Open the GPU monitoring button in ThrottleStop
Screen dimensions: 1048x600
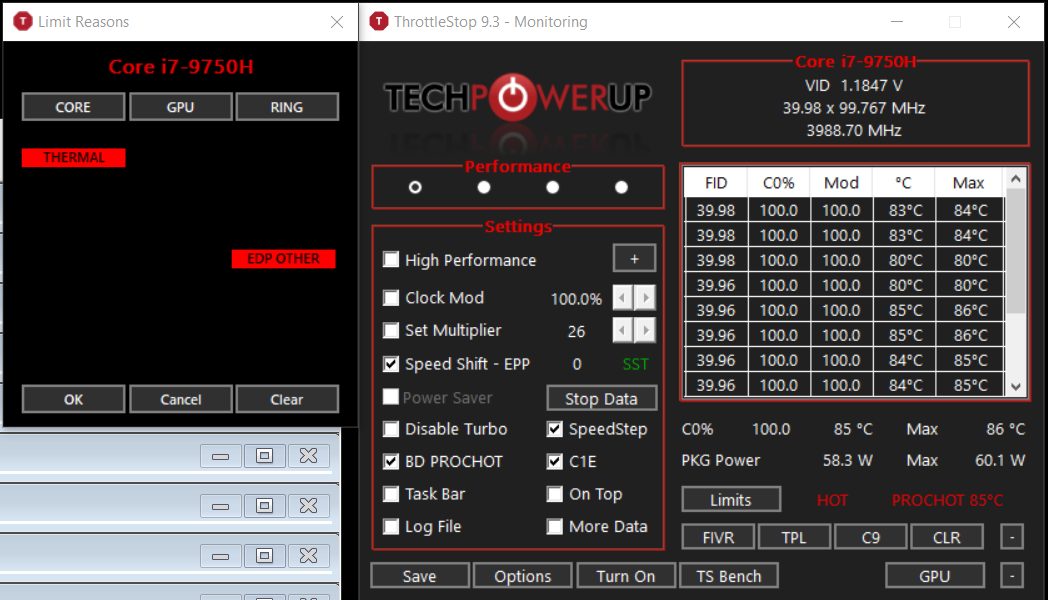click(x=934, y=576)
